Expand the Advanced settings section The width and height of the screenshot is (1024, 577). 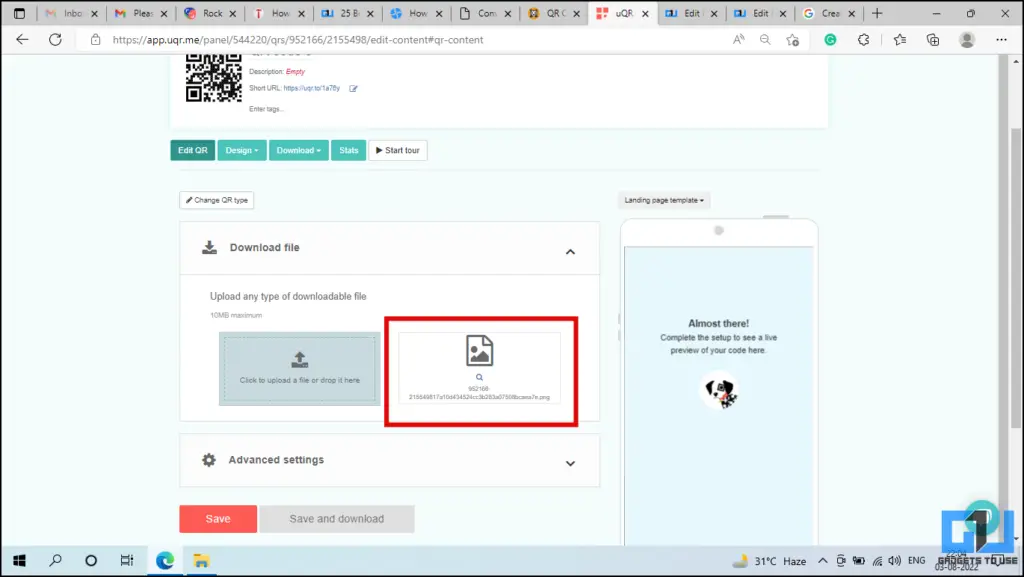pyautogui.click(x=570, y=463)
